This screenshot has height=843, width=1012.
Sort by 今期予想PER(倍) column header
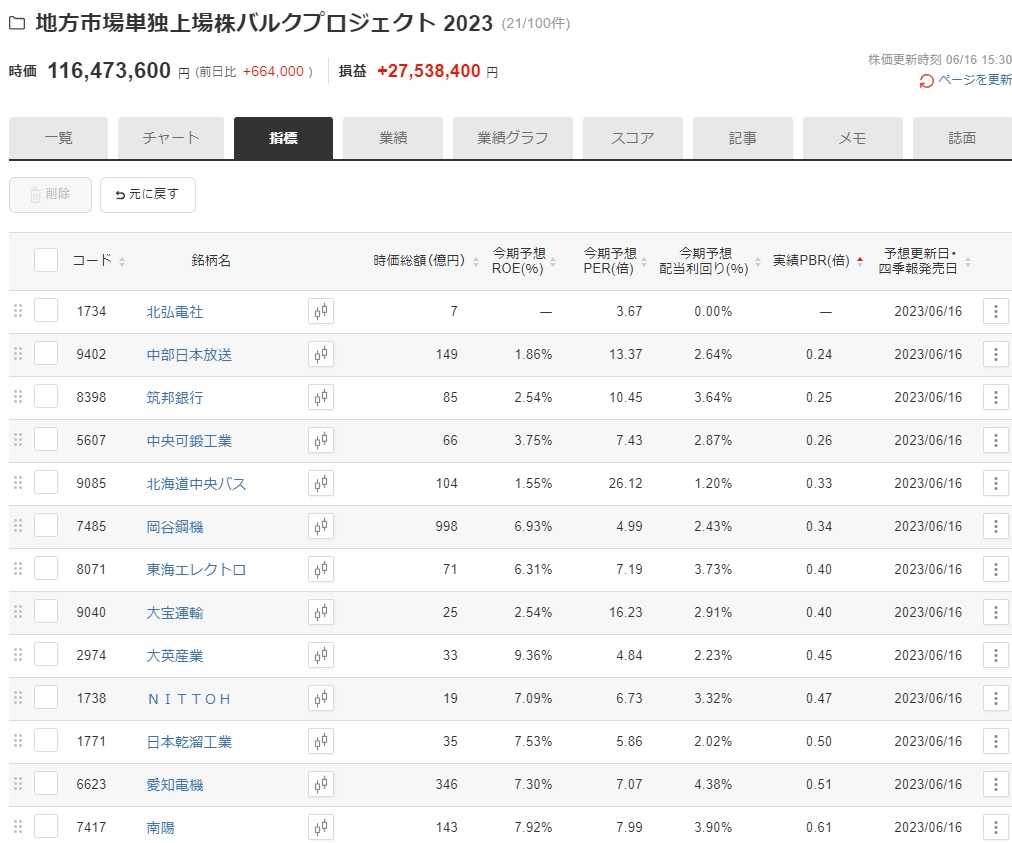(x=611, y=261)
